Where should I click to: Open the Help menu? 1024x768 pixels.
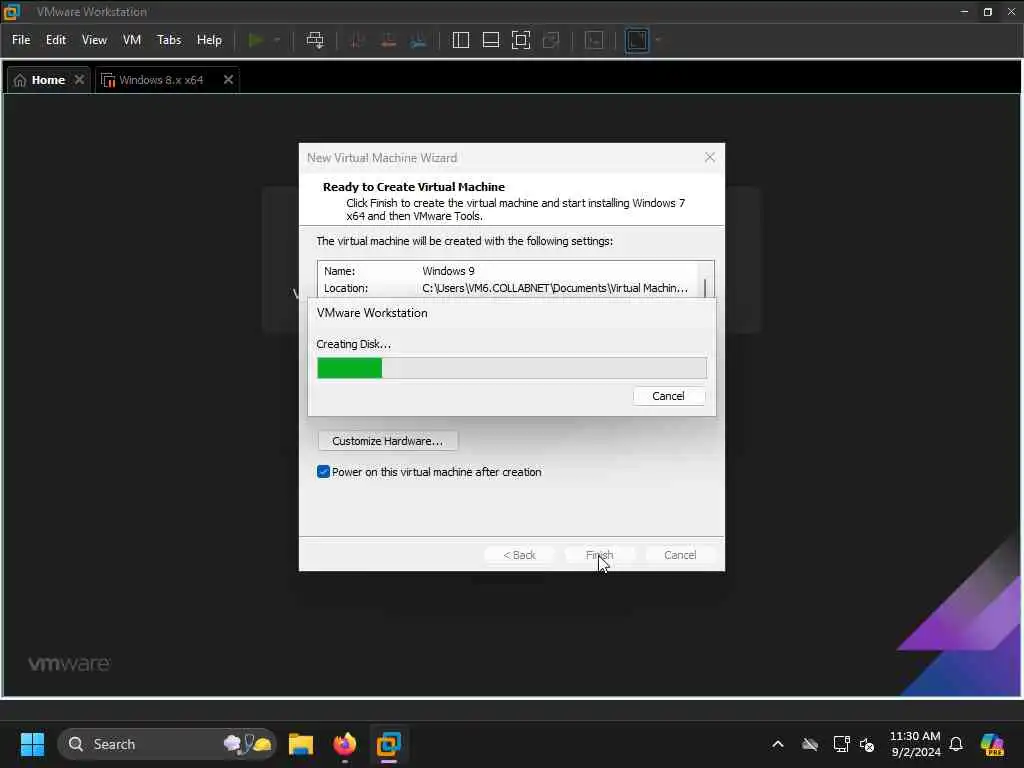(210, 40)
